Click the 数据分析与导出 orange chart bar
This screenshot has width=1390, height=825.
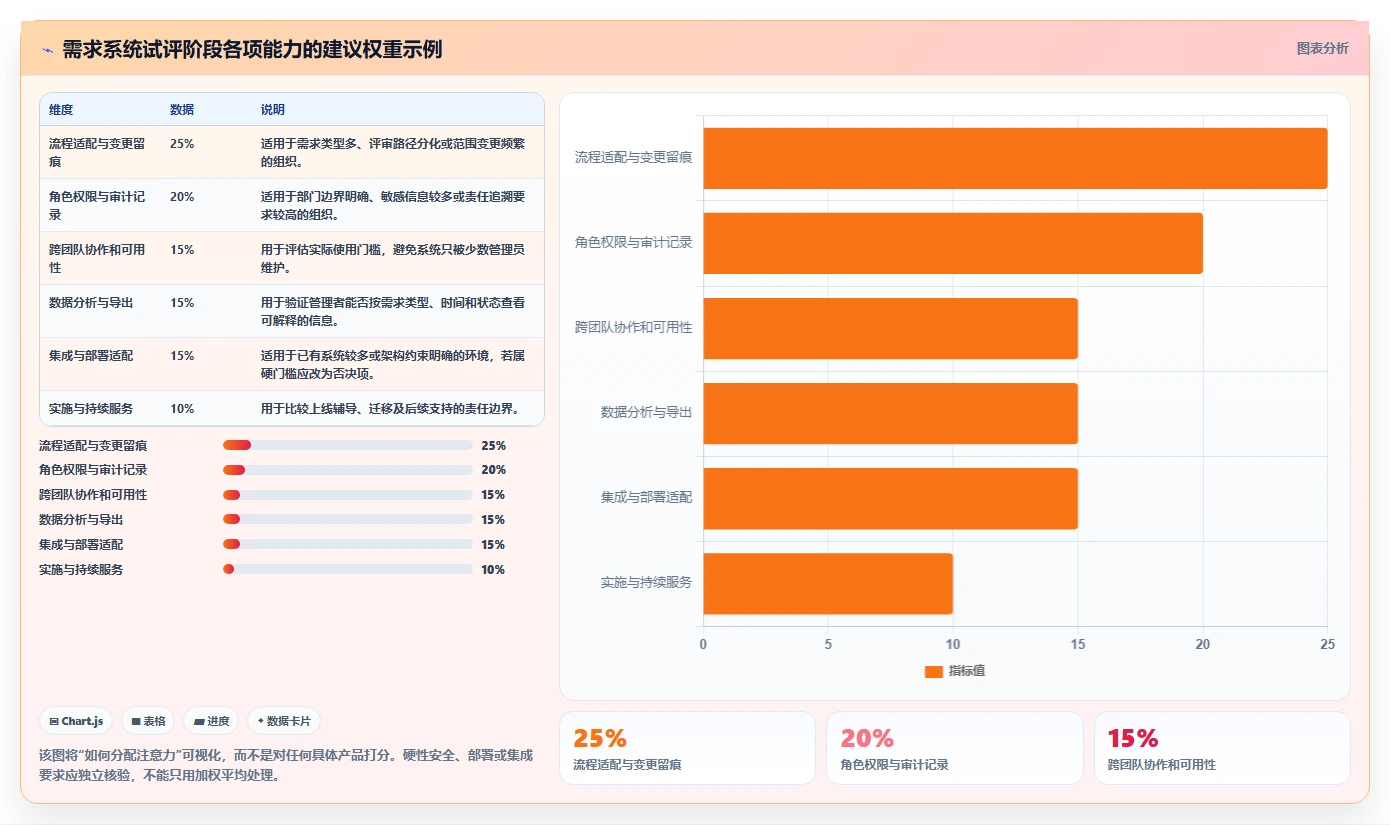pos(890,413)
